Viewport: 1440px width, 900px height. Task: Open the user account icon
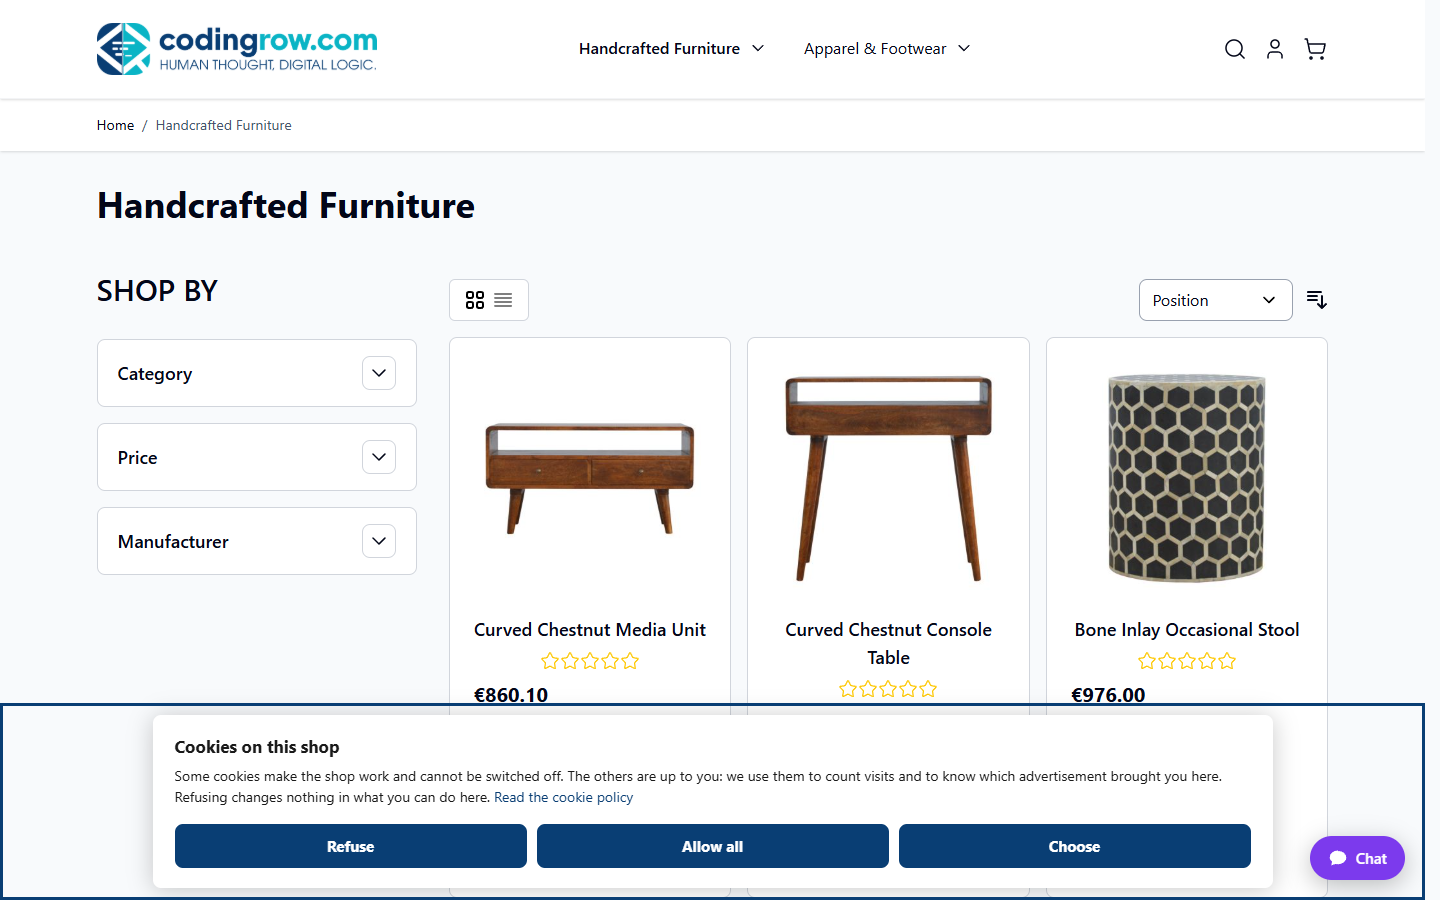pos(1275,49)
